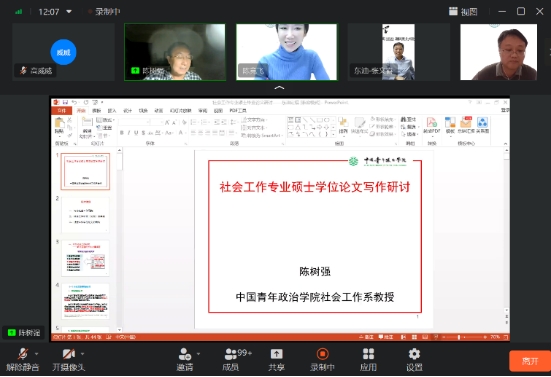Expand audio options arrow beside microphone

(37, 354)
